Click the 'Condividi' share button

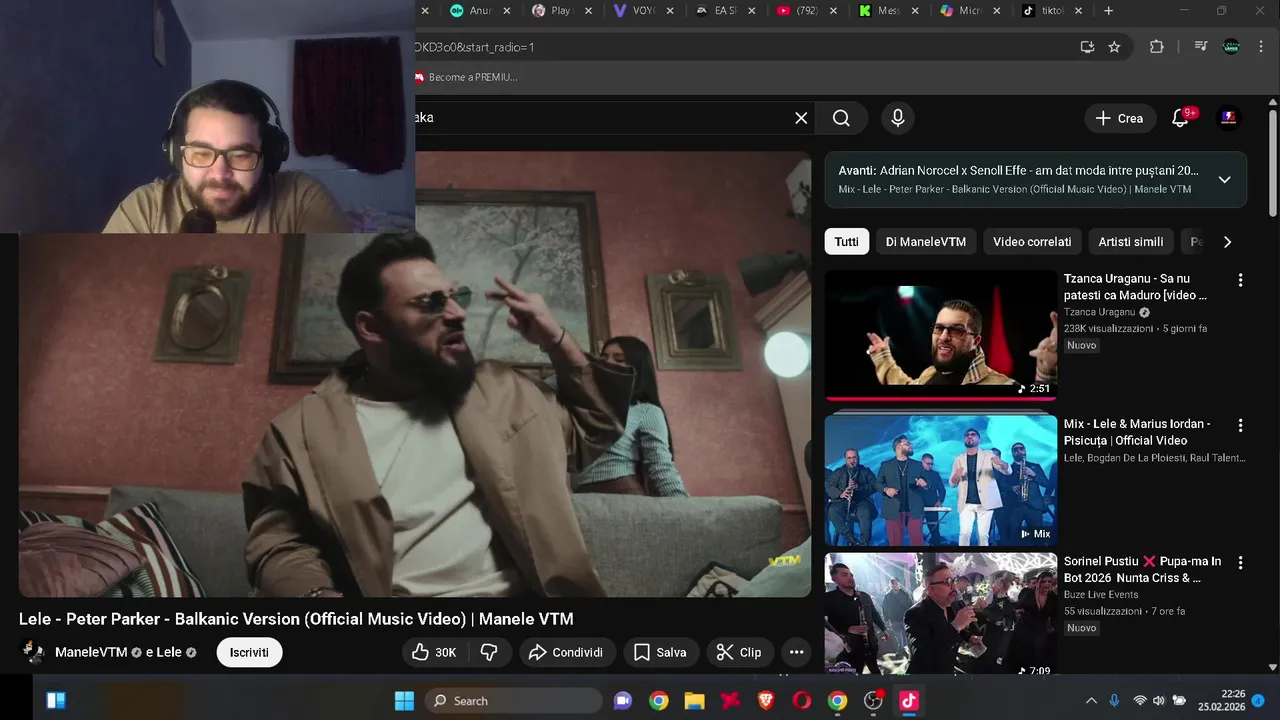pyautogui.click(x=566, y=652)
